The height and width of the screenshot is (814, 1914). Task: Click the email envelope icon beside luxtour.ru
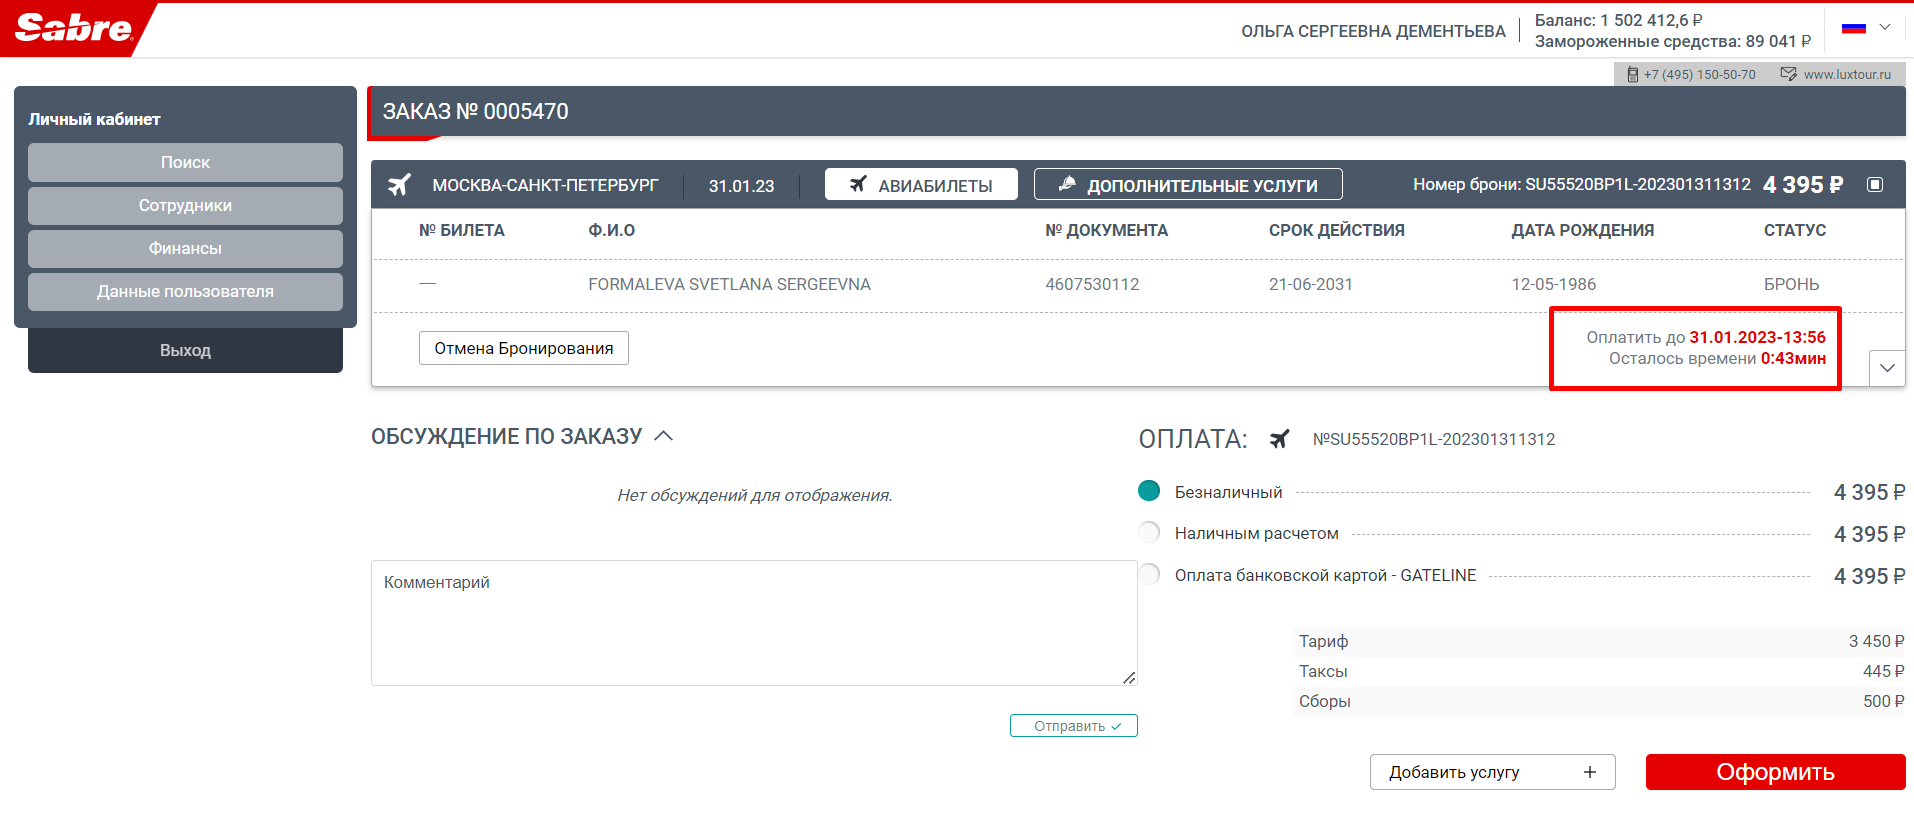click(x=1788, y=75)
